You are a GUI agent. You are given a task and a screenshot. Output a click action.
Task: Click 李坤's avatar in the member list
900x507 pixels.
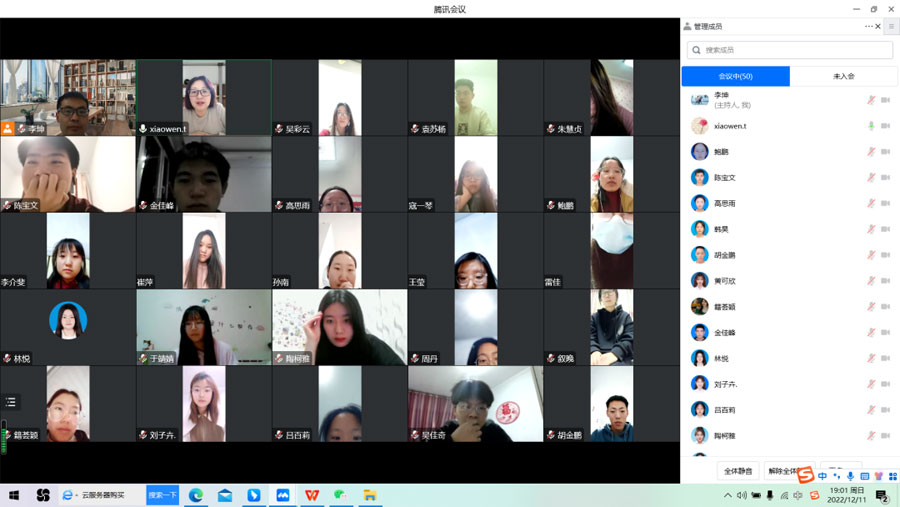pos(699,100)
